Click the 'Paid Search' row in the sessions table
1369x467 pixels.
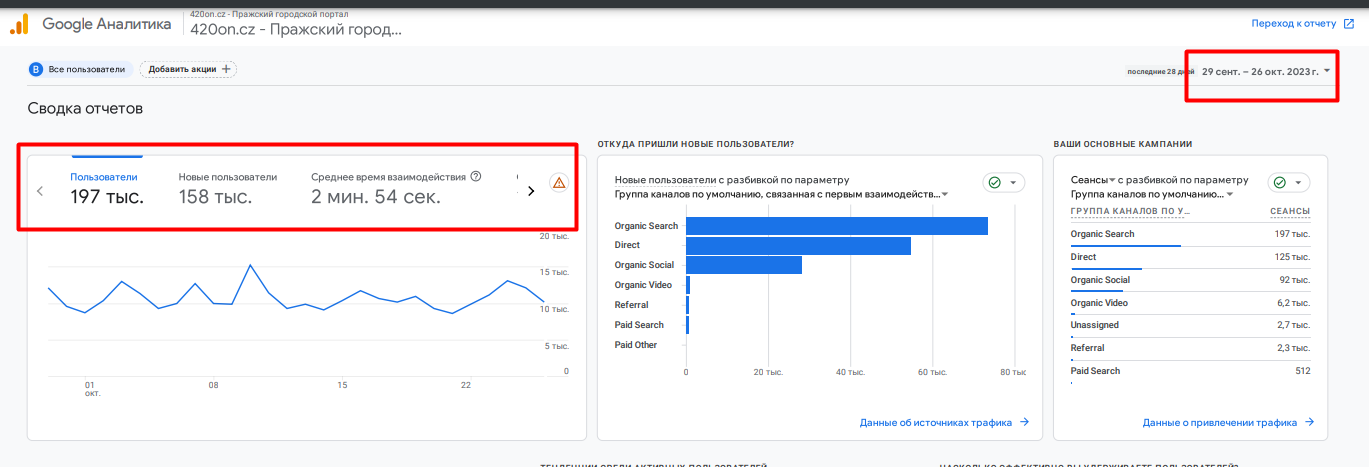(1190, 371)
